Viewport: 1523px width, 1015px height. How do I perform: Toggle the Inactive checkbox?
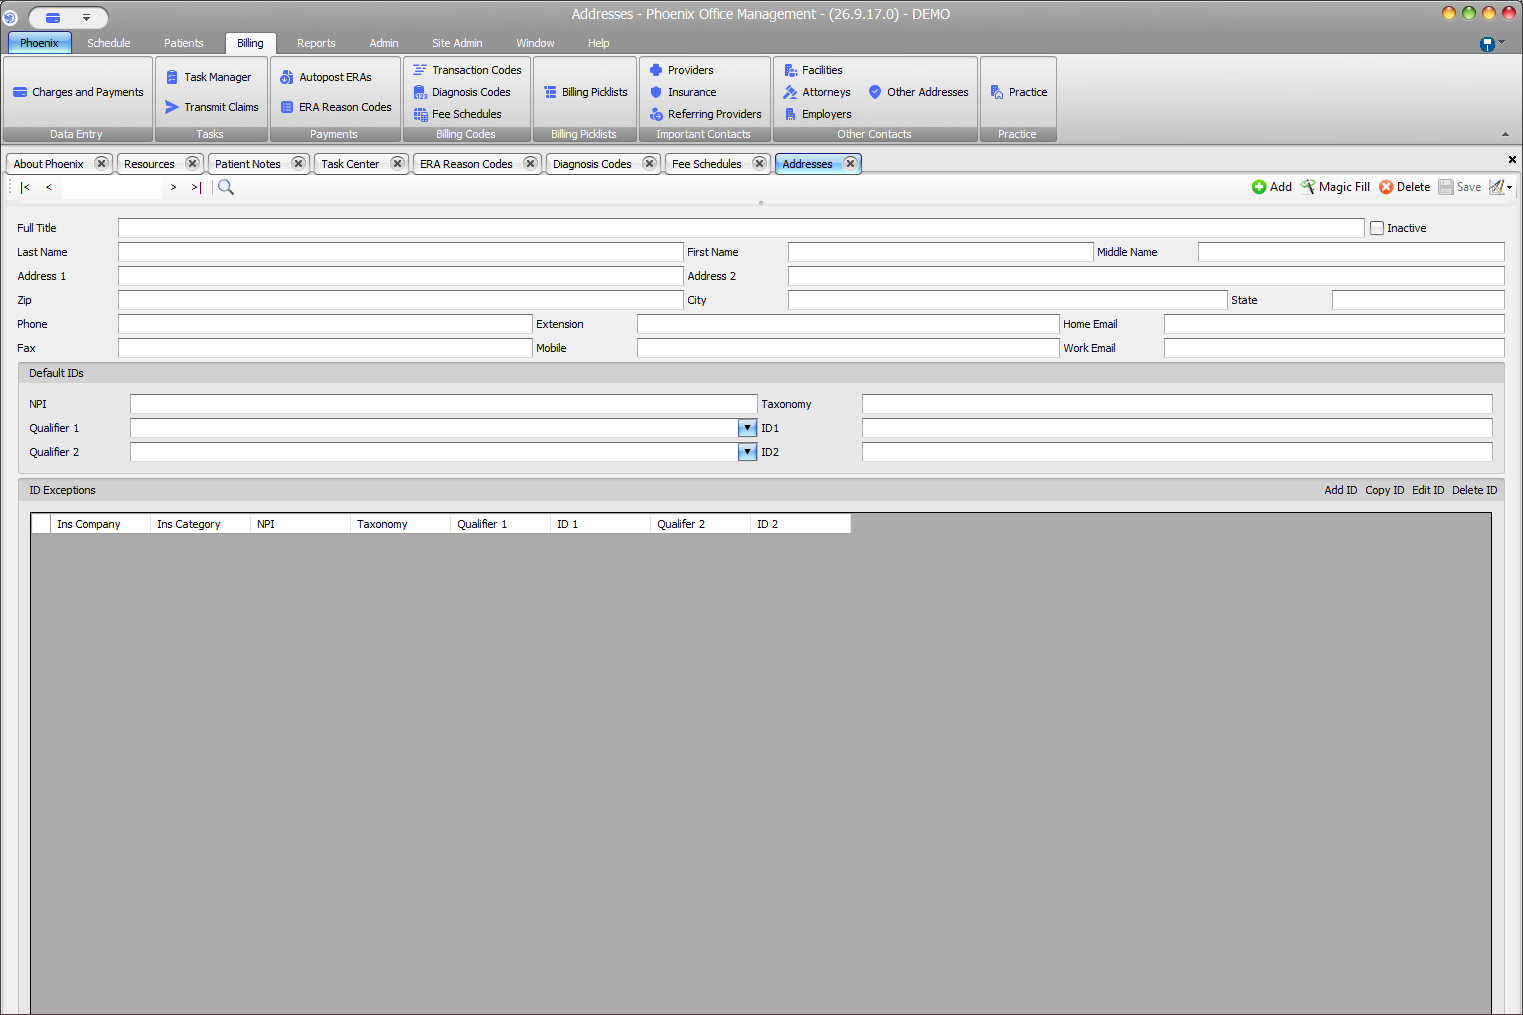pos(1377,228)
